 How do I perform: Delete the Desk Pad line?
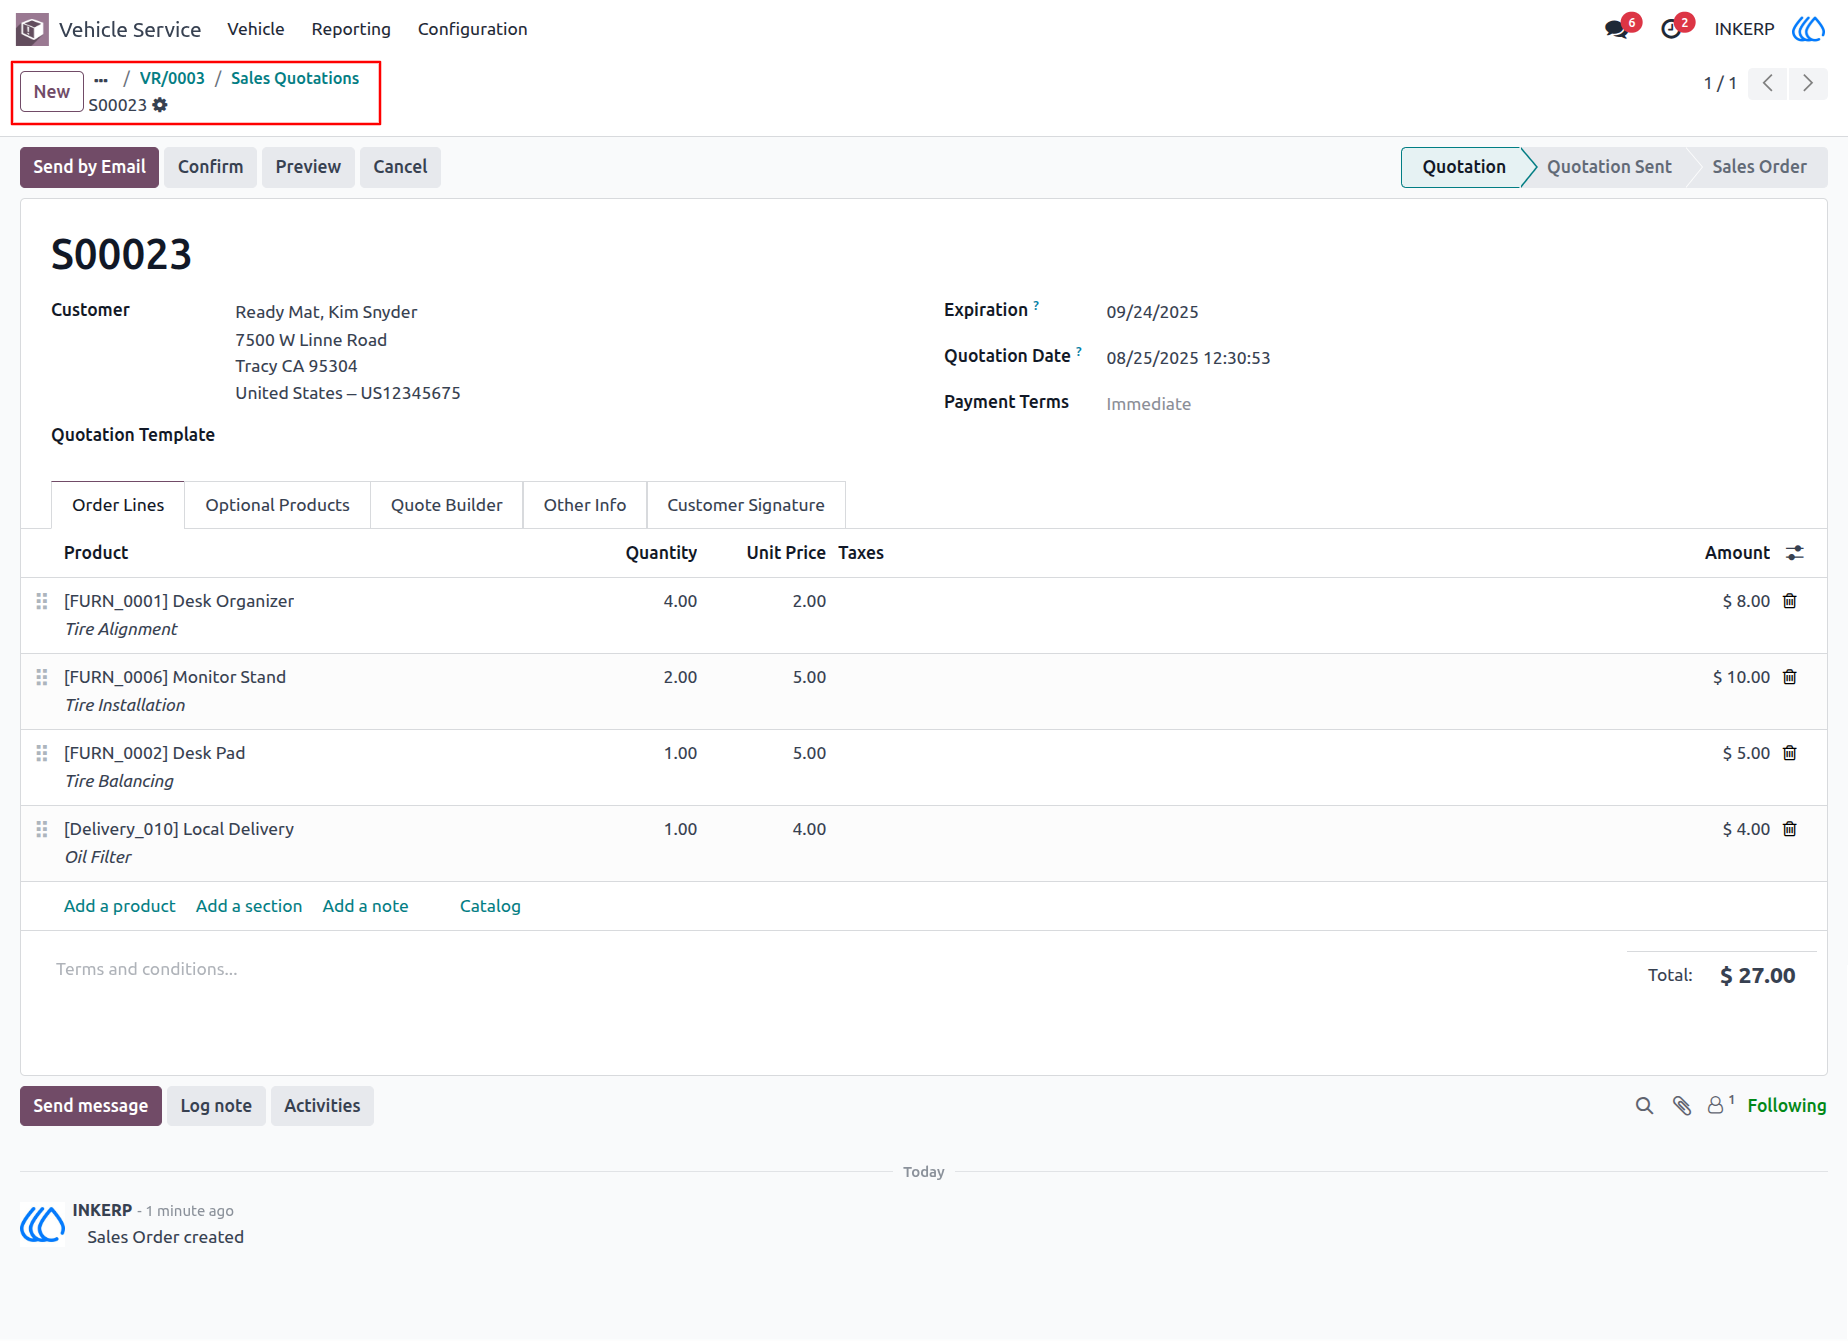(x=1790, y=753)
